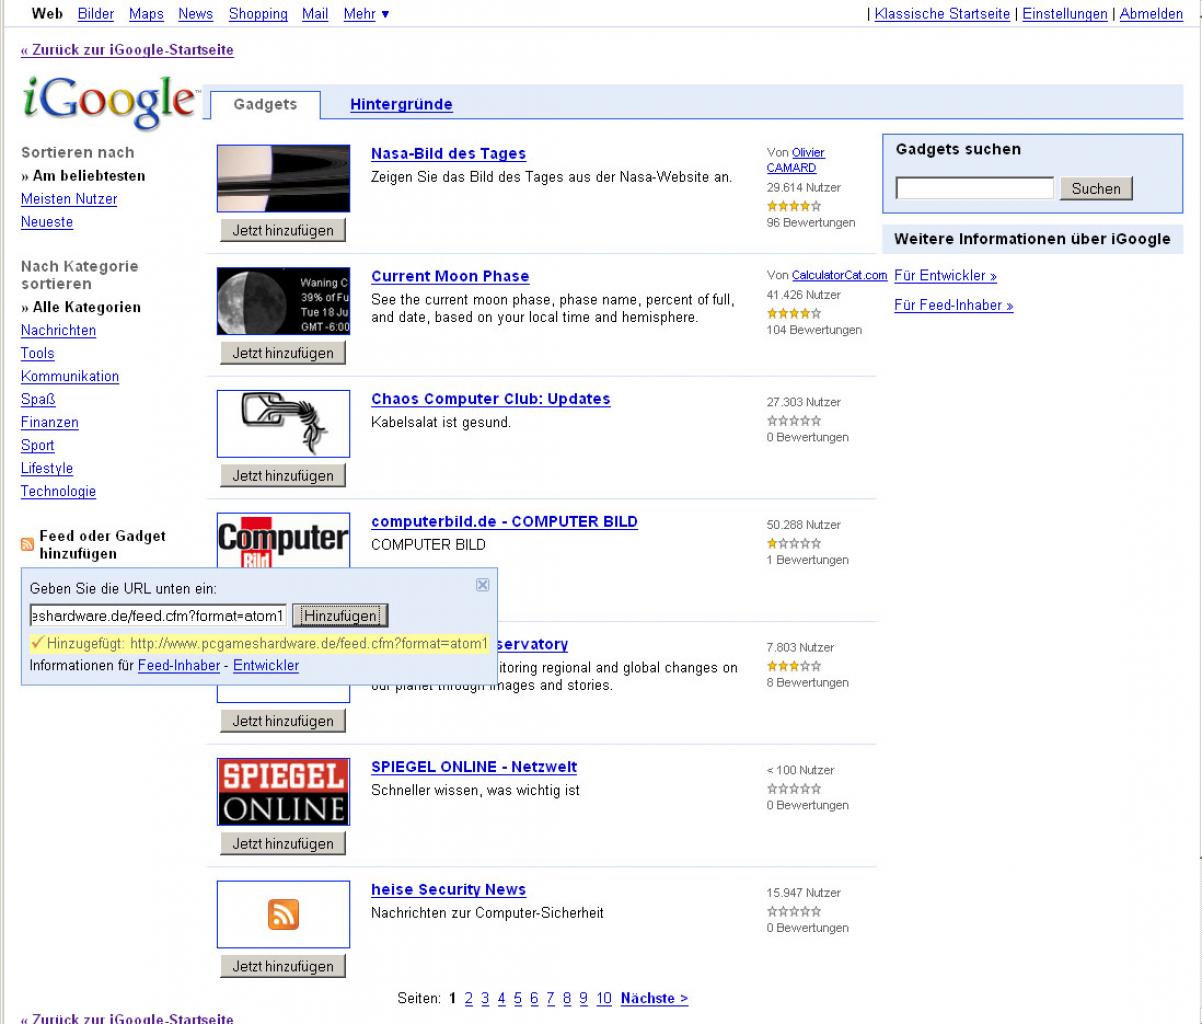
Task: Filter by Lifestyle category
Action: pos(47,468)
